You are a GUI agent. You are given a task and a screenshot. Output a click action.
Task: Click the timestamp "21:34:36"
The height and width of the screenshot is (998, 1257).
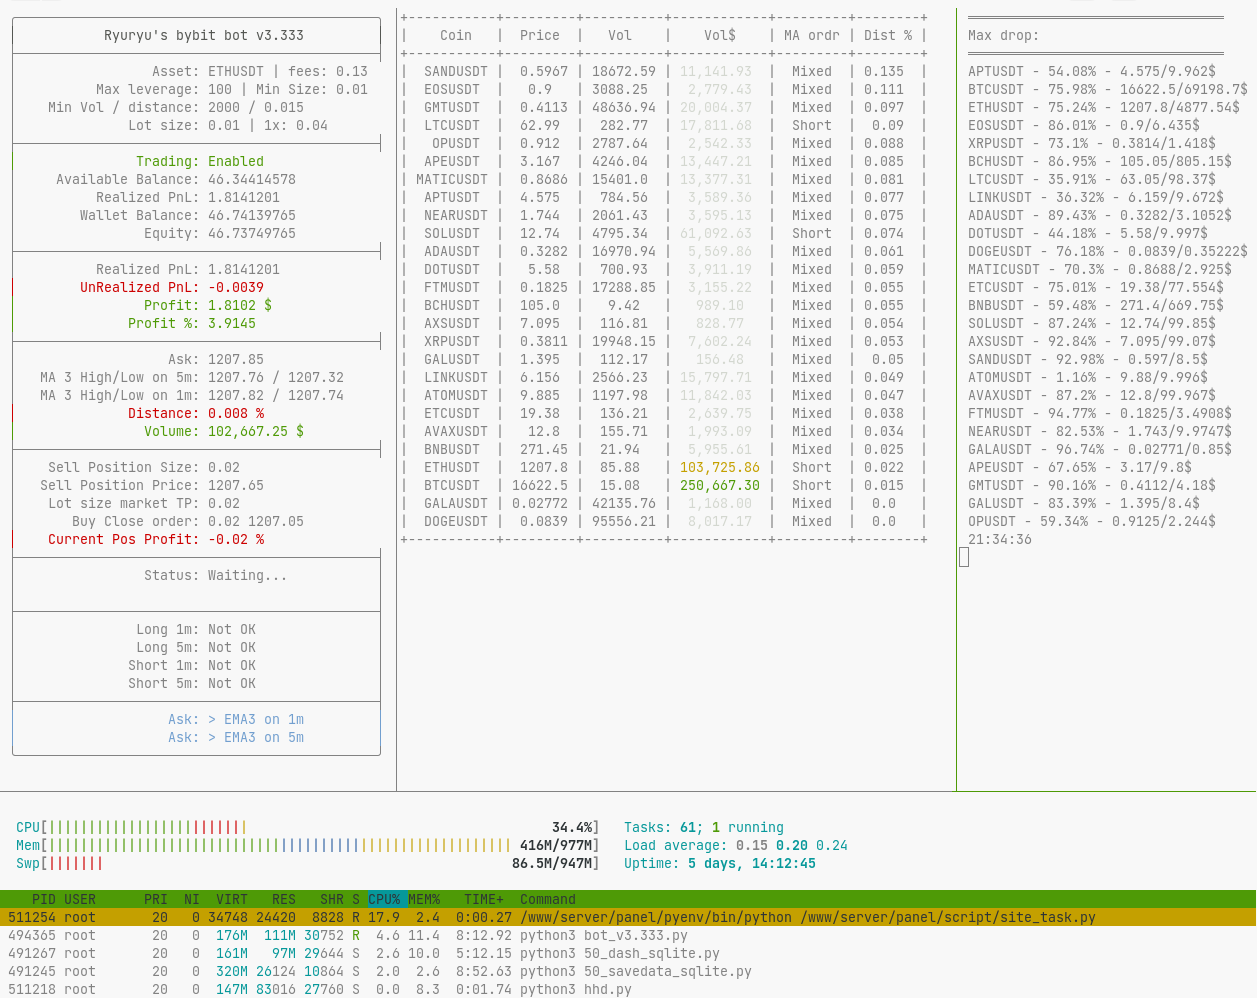coord(1000,539)
